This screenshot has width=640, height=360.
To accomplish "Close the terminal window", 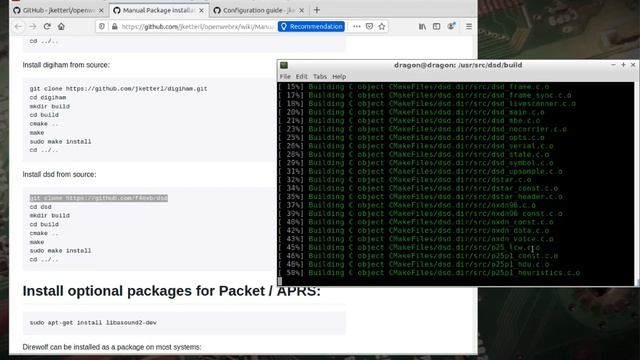I will coord(633,65).
